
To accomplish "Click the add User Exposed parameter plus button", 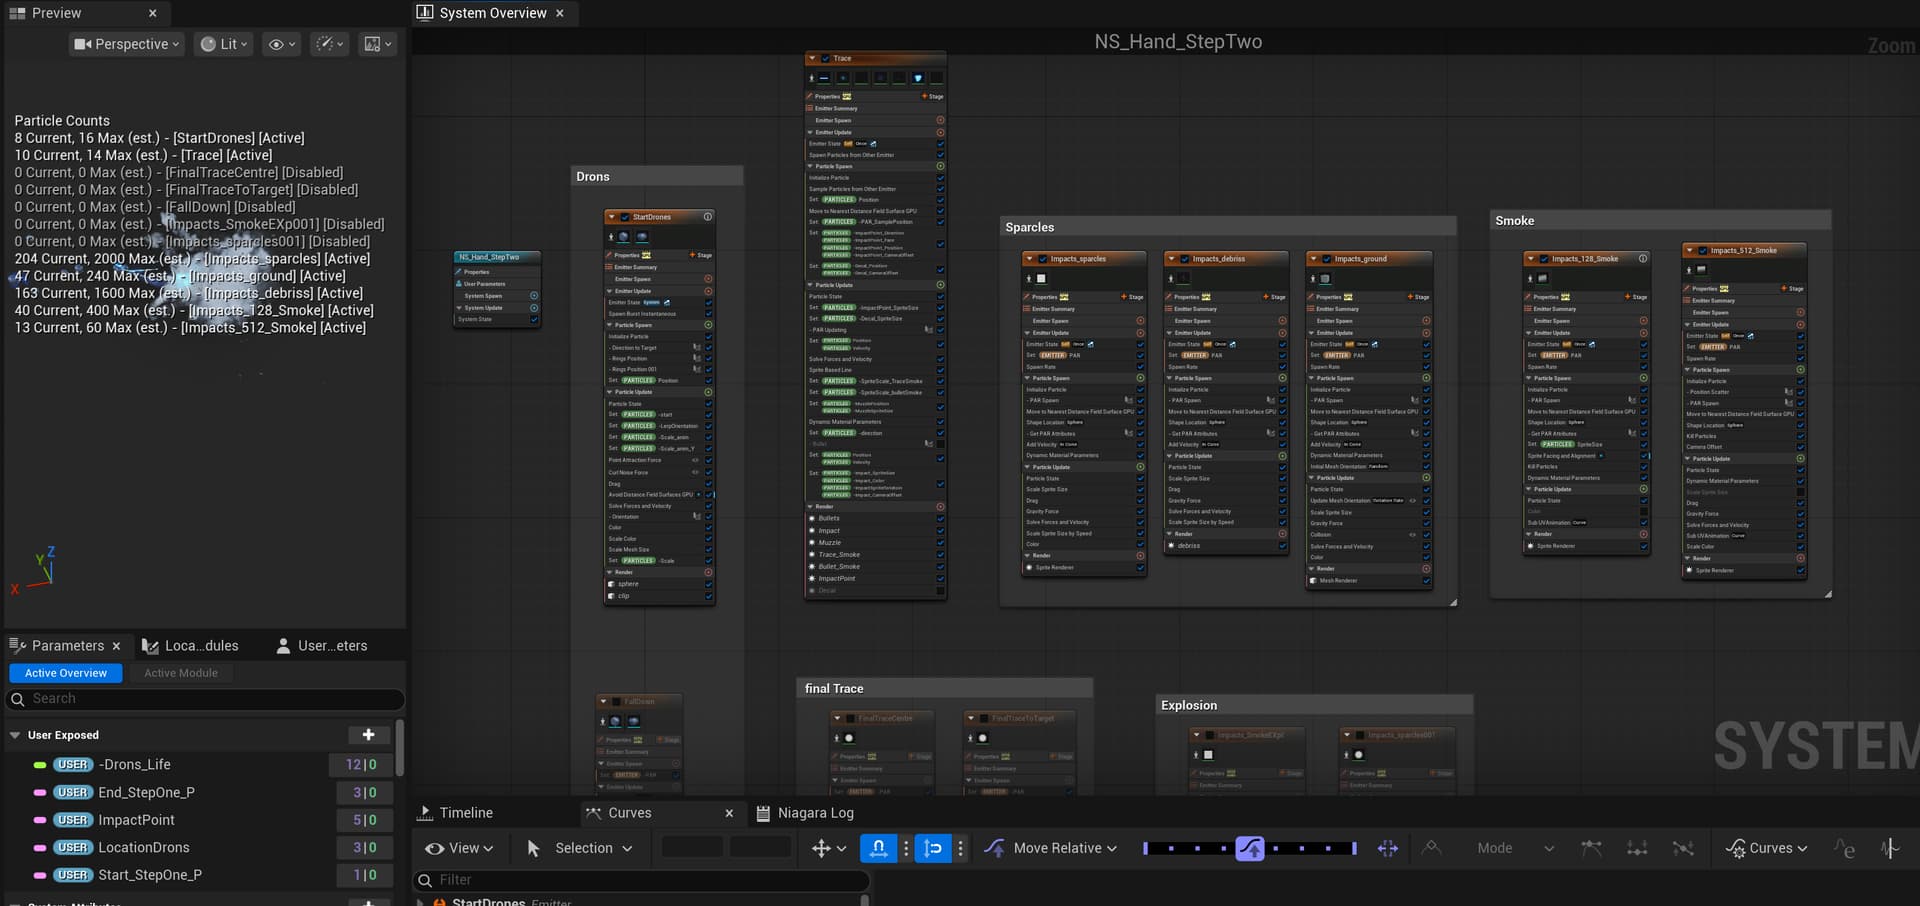I will pyautogui.click(x=368, y=735).
